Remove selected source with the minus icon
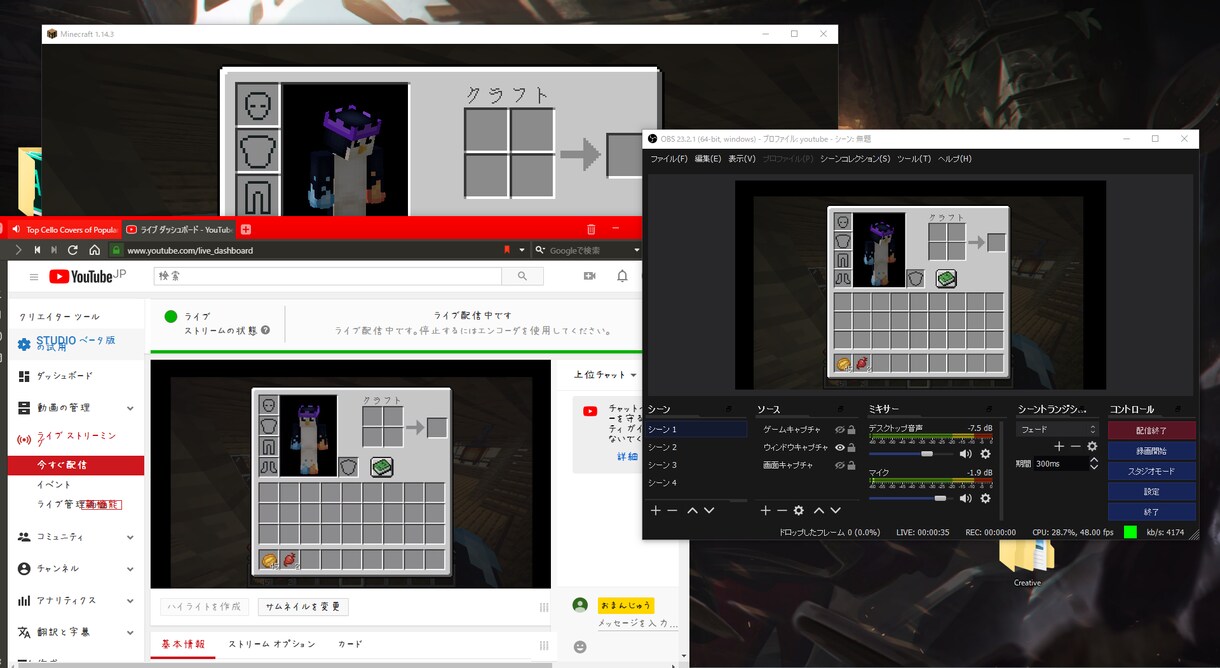 coord(782,510)
